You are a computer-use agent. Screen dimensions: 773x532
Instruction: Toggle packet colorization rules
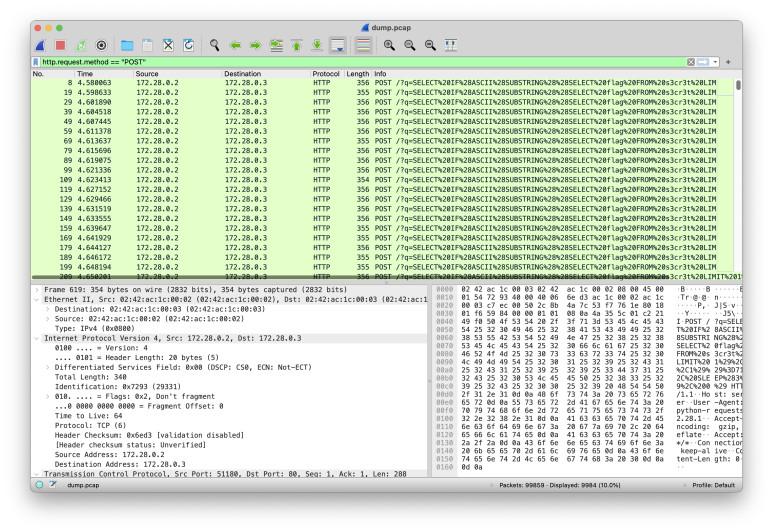coord(363,45)
